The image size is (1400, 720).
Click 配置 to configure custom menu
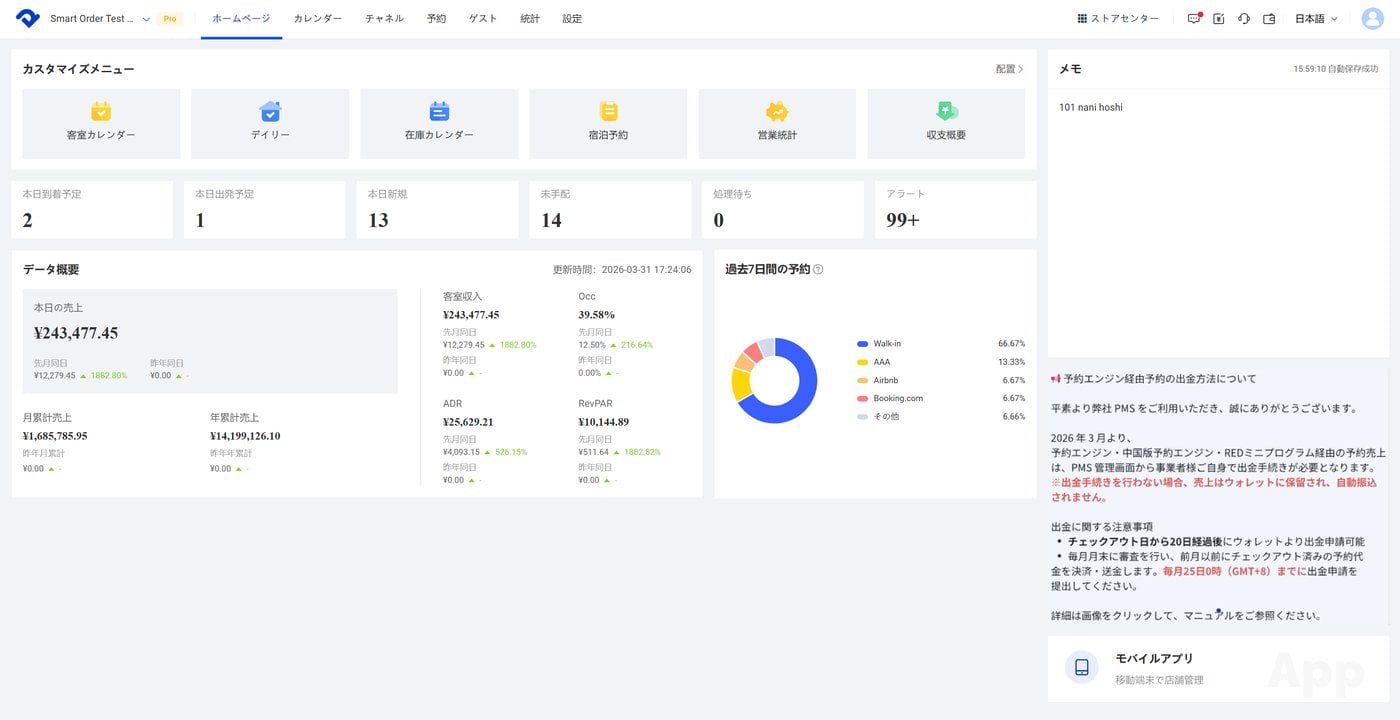[1009, 69]
